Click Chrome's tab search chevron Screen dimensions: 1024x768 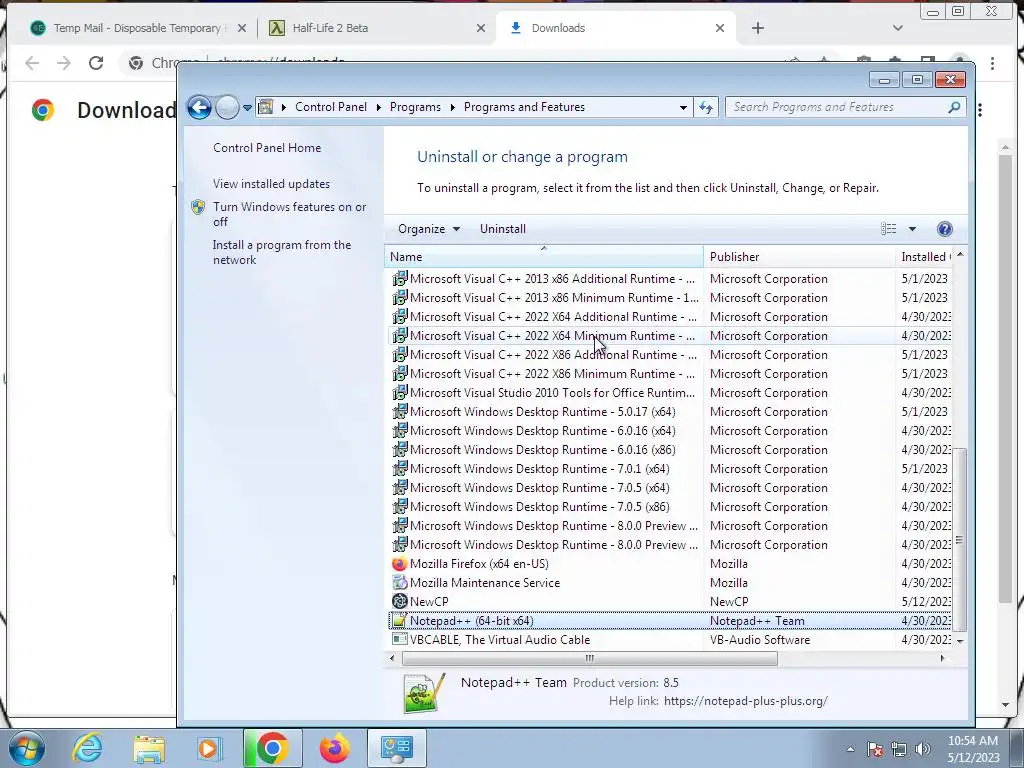click(898, 28)
